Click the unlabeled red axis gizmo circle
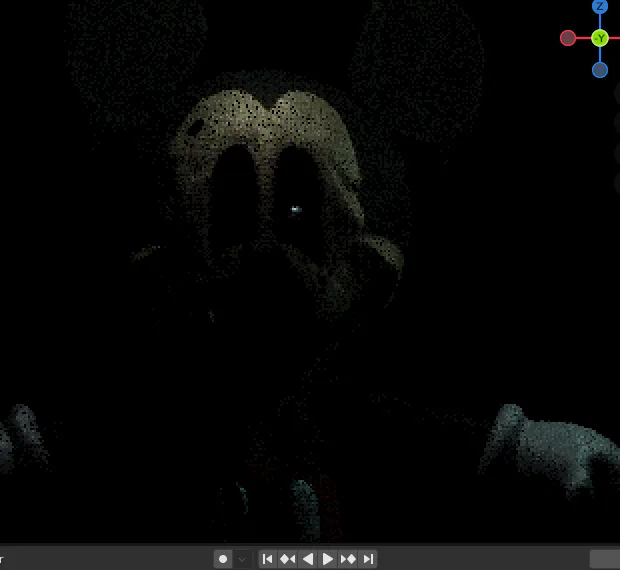 click(x=568, y=38)
